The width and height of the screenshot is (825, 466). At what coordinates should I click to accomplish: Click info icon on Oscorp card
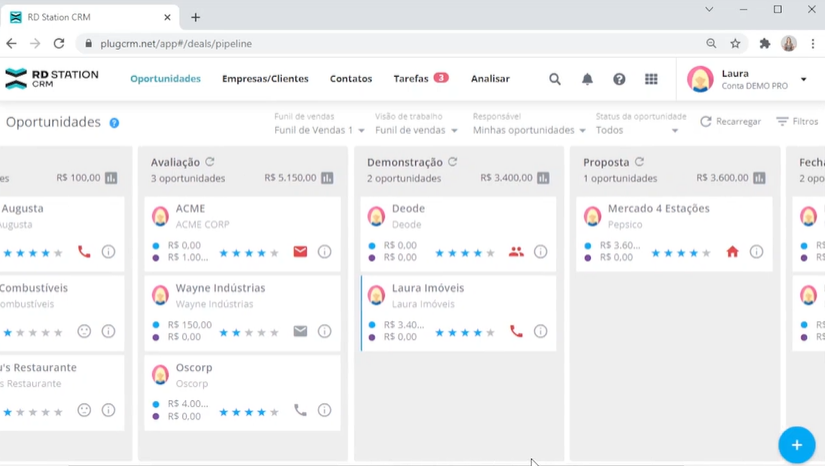325,410
